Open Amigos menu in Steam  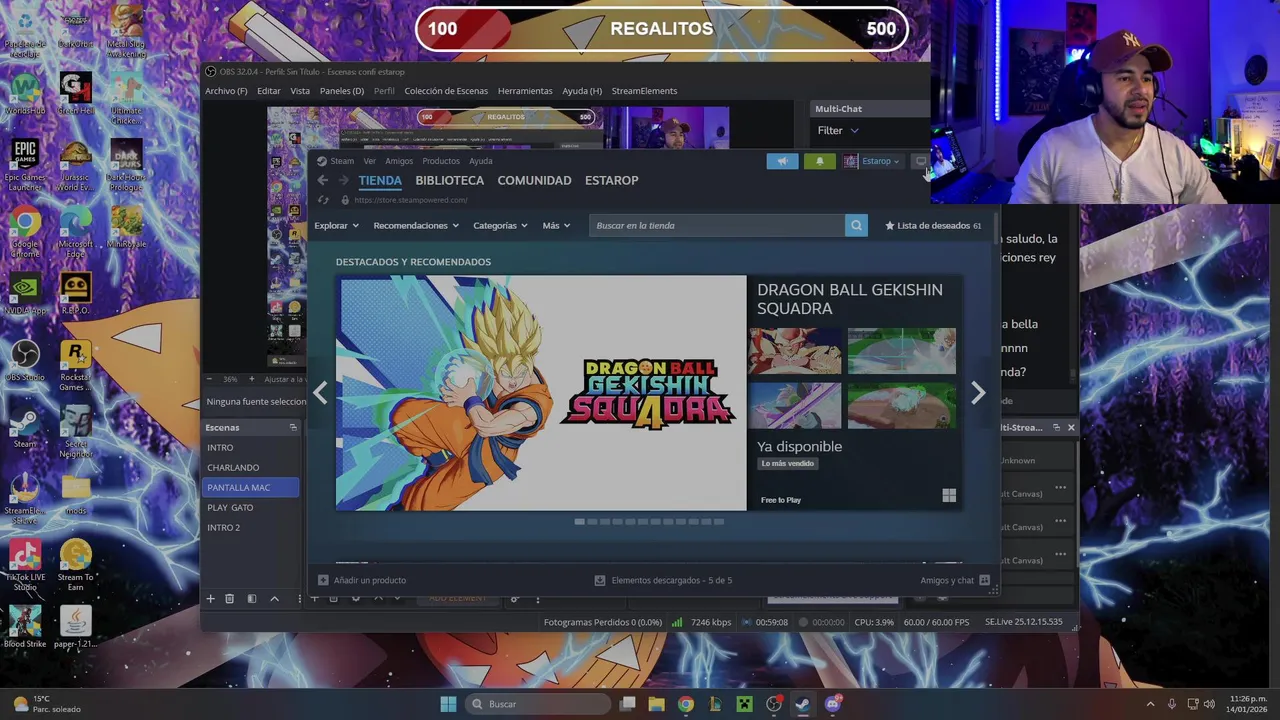(399, 161)
